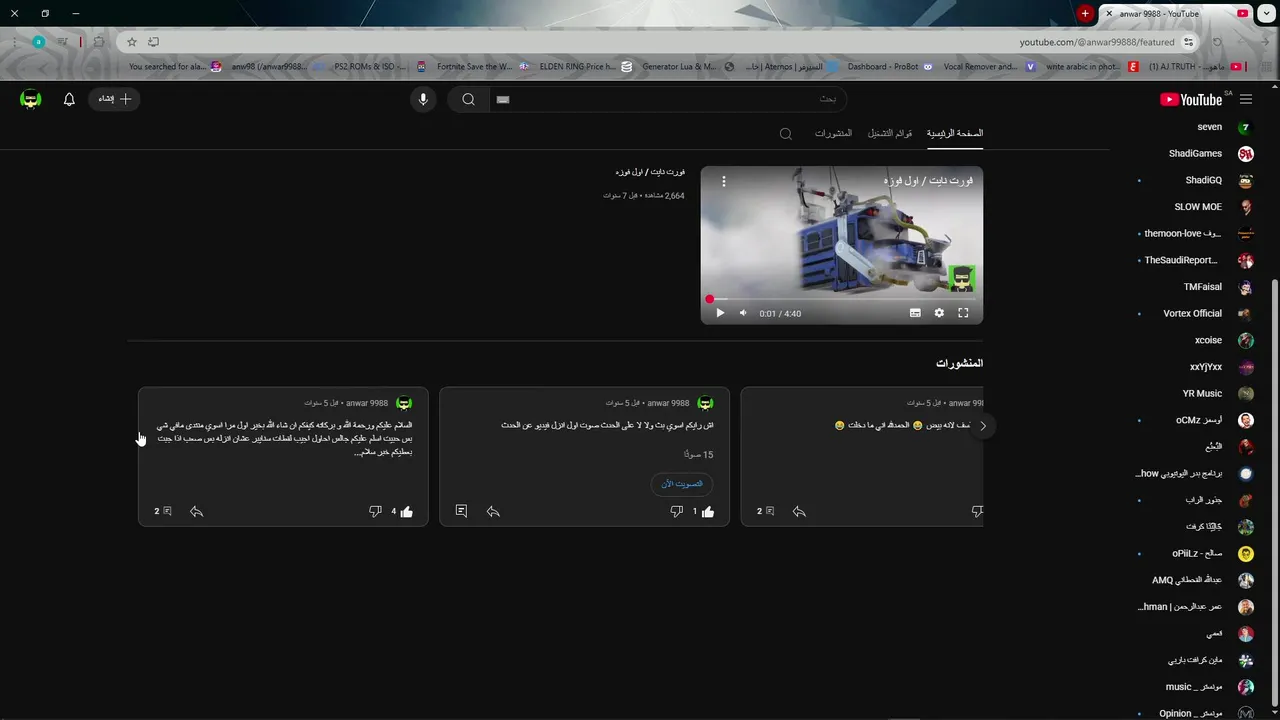Open the site settings icon in address bar
Image resolution: width=1280 pixels, height=720 pixels.
pyautogui.click(x=1188, y=42)
